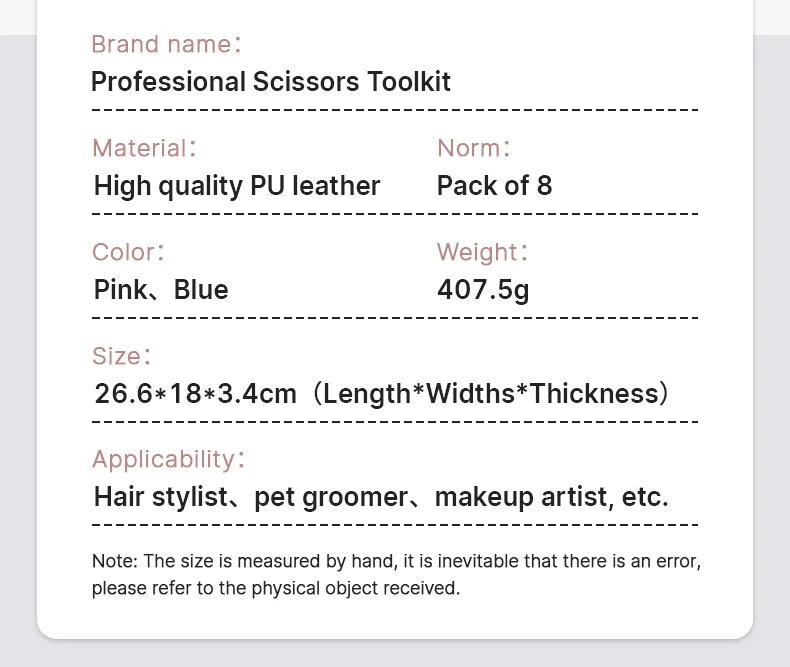Click the "please refer to the physical object" line
This screenshot has height=667, width=790.
(x=276, y=588)
